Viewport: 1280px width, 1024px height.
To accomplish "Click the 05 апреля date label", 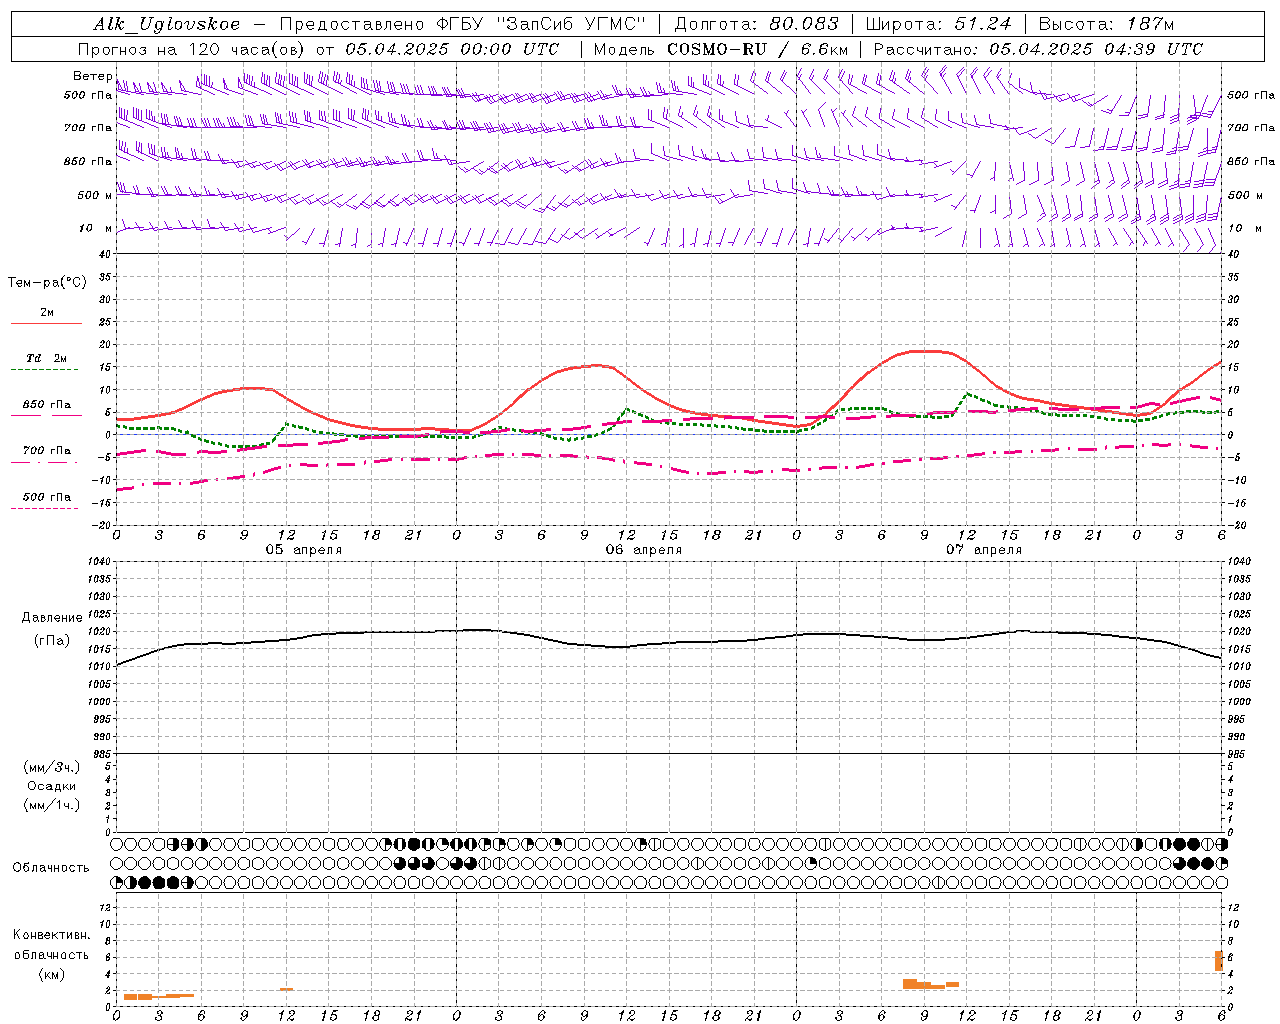I will pos(303,550).
